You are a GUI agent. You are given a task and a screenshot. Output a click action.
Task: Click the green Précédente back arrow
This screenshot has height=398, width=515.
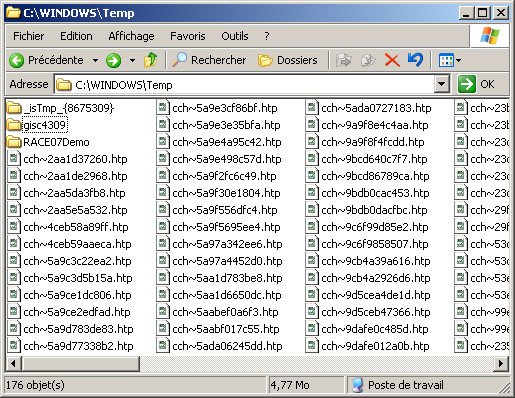pyautogui.click(x=16, y=61)
